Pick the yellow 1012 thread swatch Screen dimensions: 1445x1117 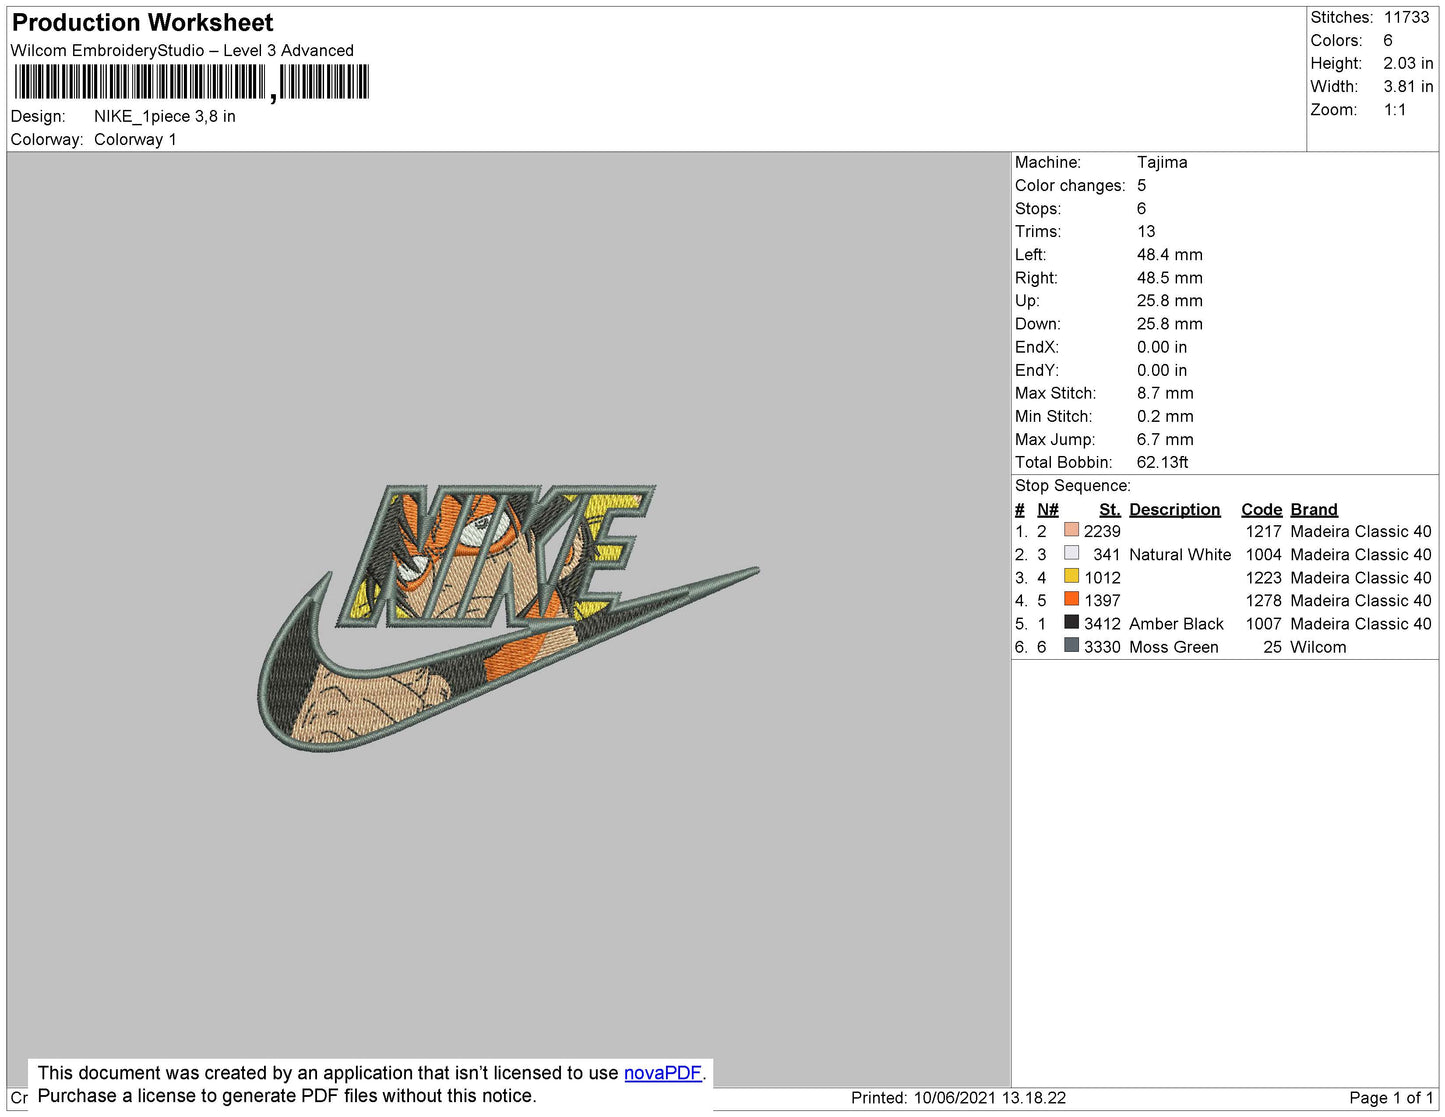1071,576
